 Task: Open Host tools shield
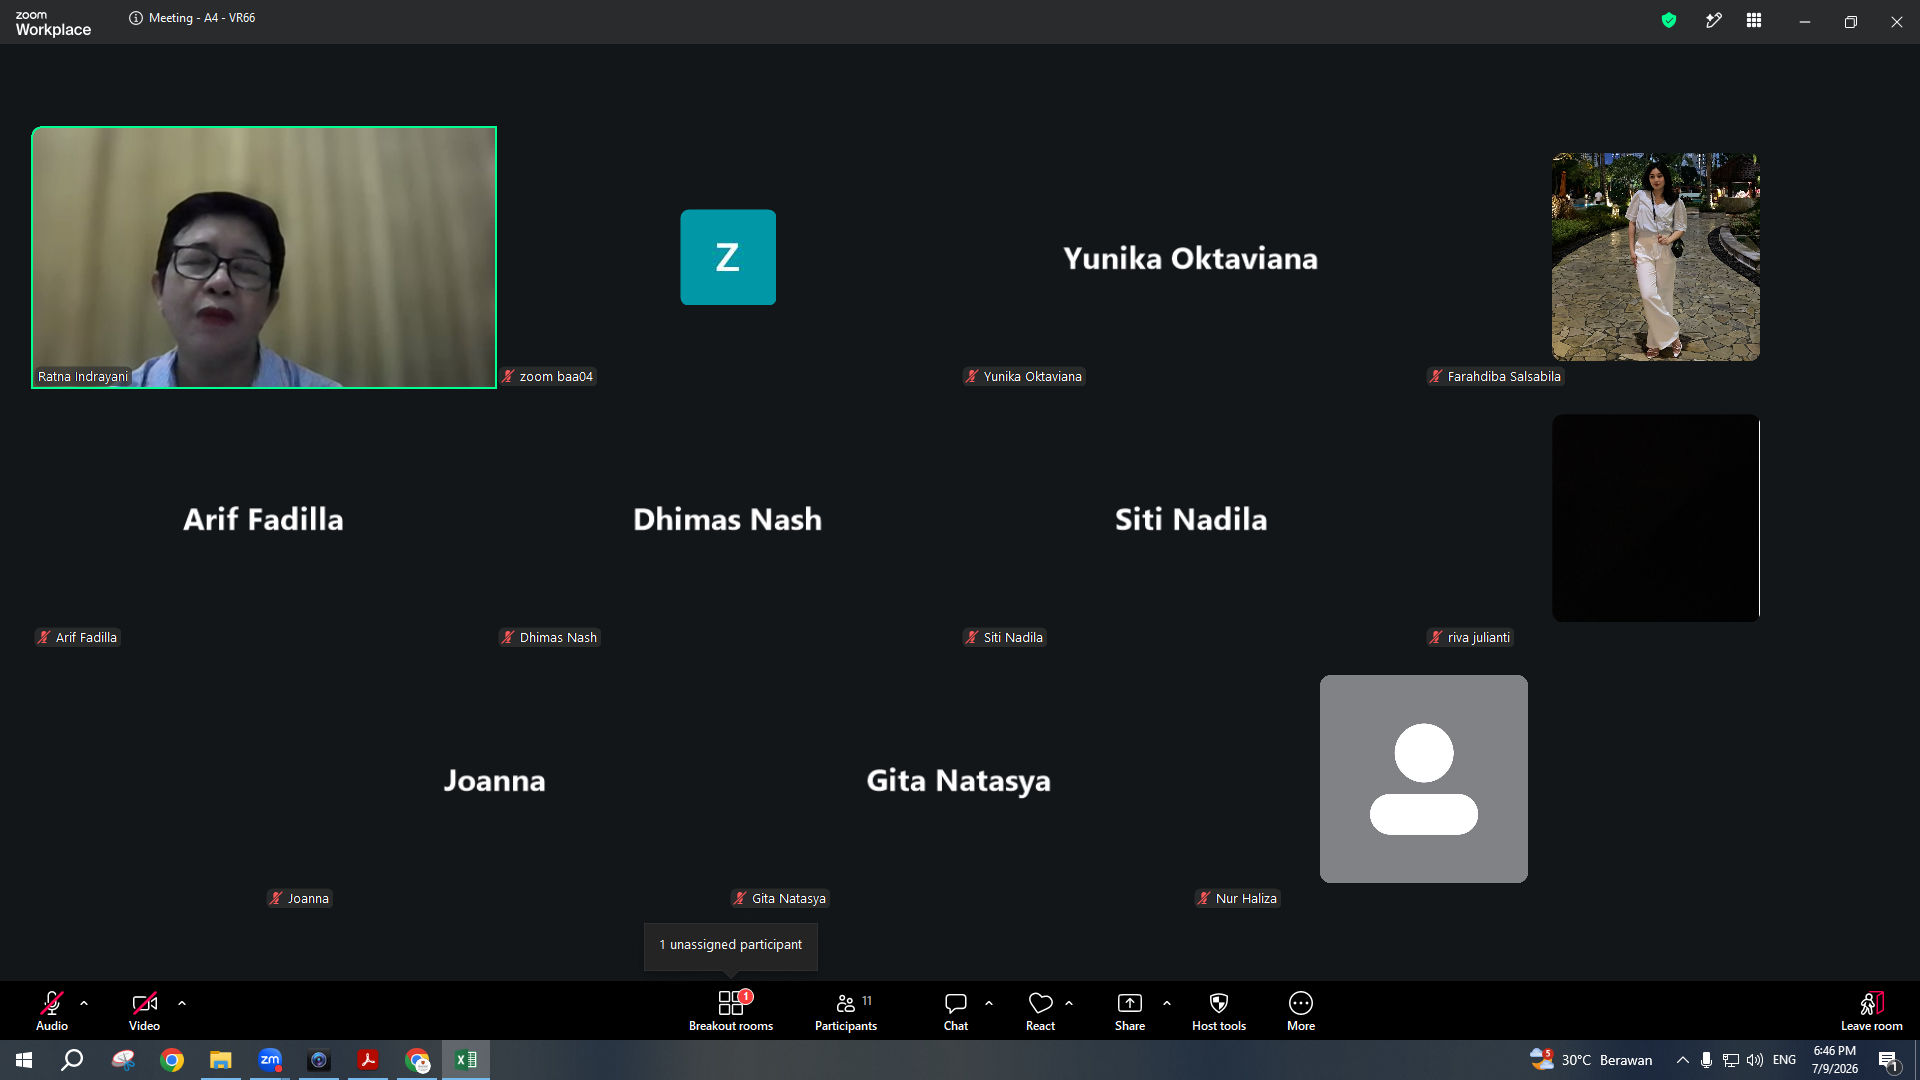point(1219,1010)
